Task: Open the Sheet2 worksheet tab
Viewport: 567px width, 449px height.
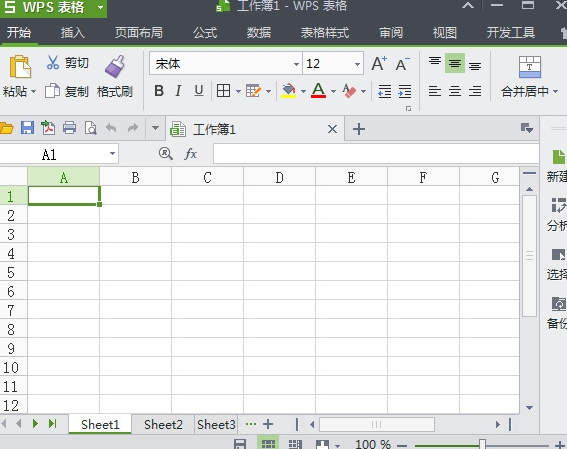Action: pyautogui.click(x=163, y=424)
